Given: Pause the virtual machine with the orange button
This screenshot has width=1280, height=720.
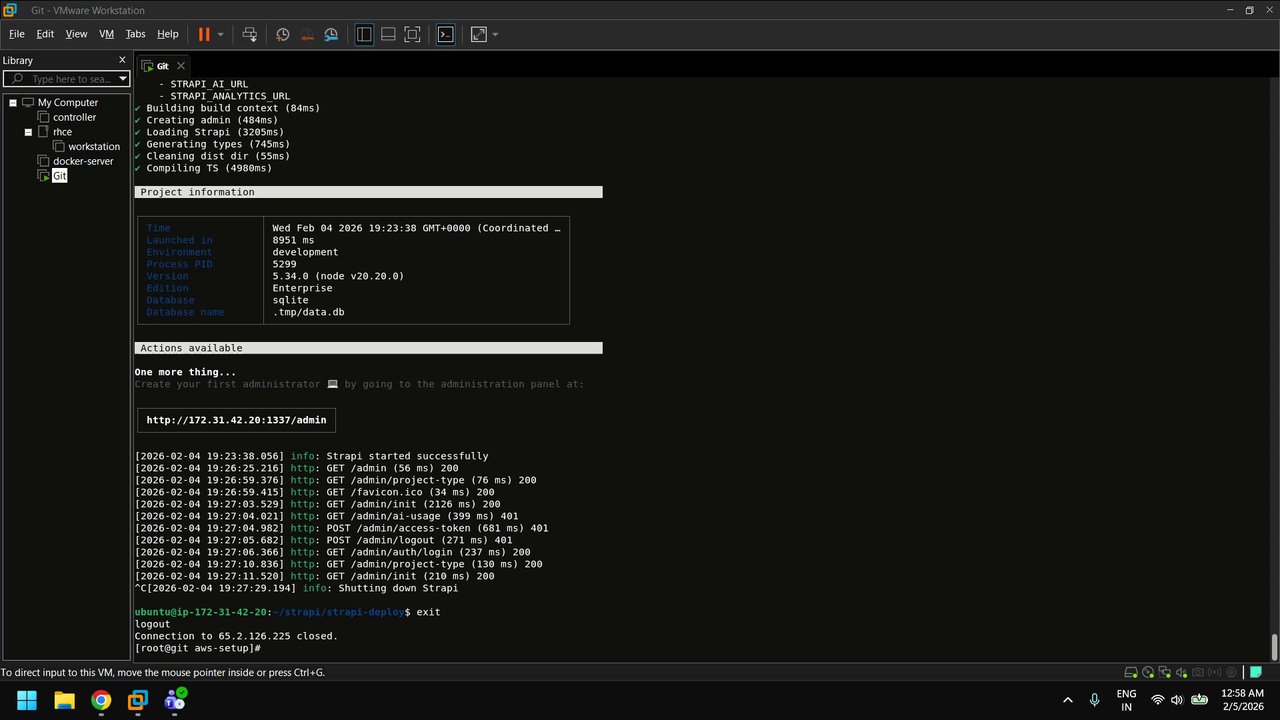Looking at the screenshot, I should pyautogui.click(x=204, y=34).
